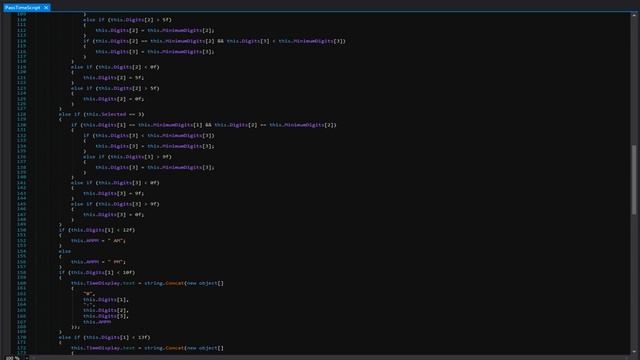Click the line "else if (this.Digits[3] < 0f)"

[115, 183]
